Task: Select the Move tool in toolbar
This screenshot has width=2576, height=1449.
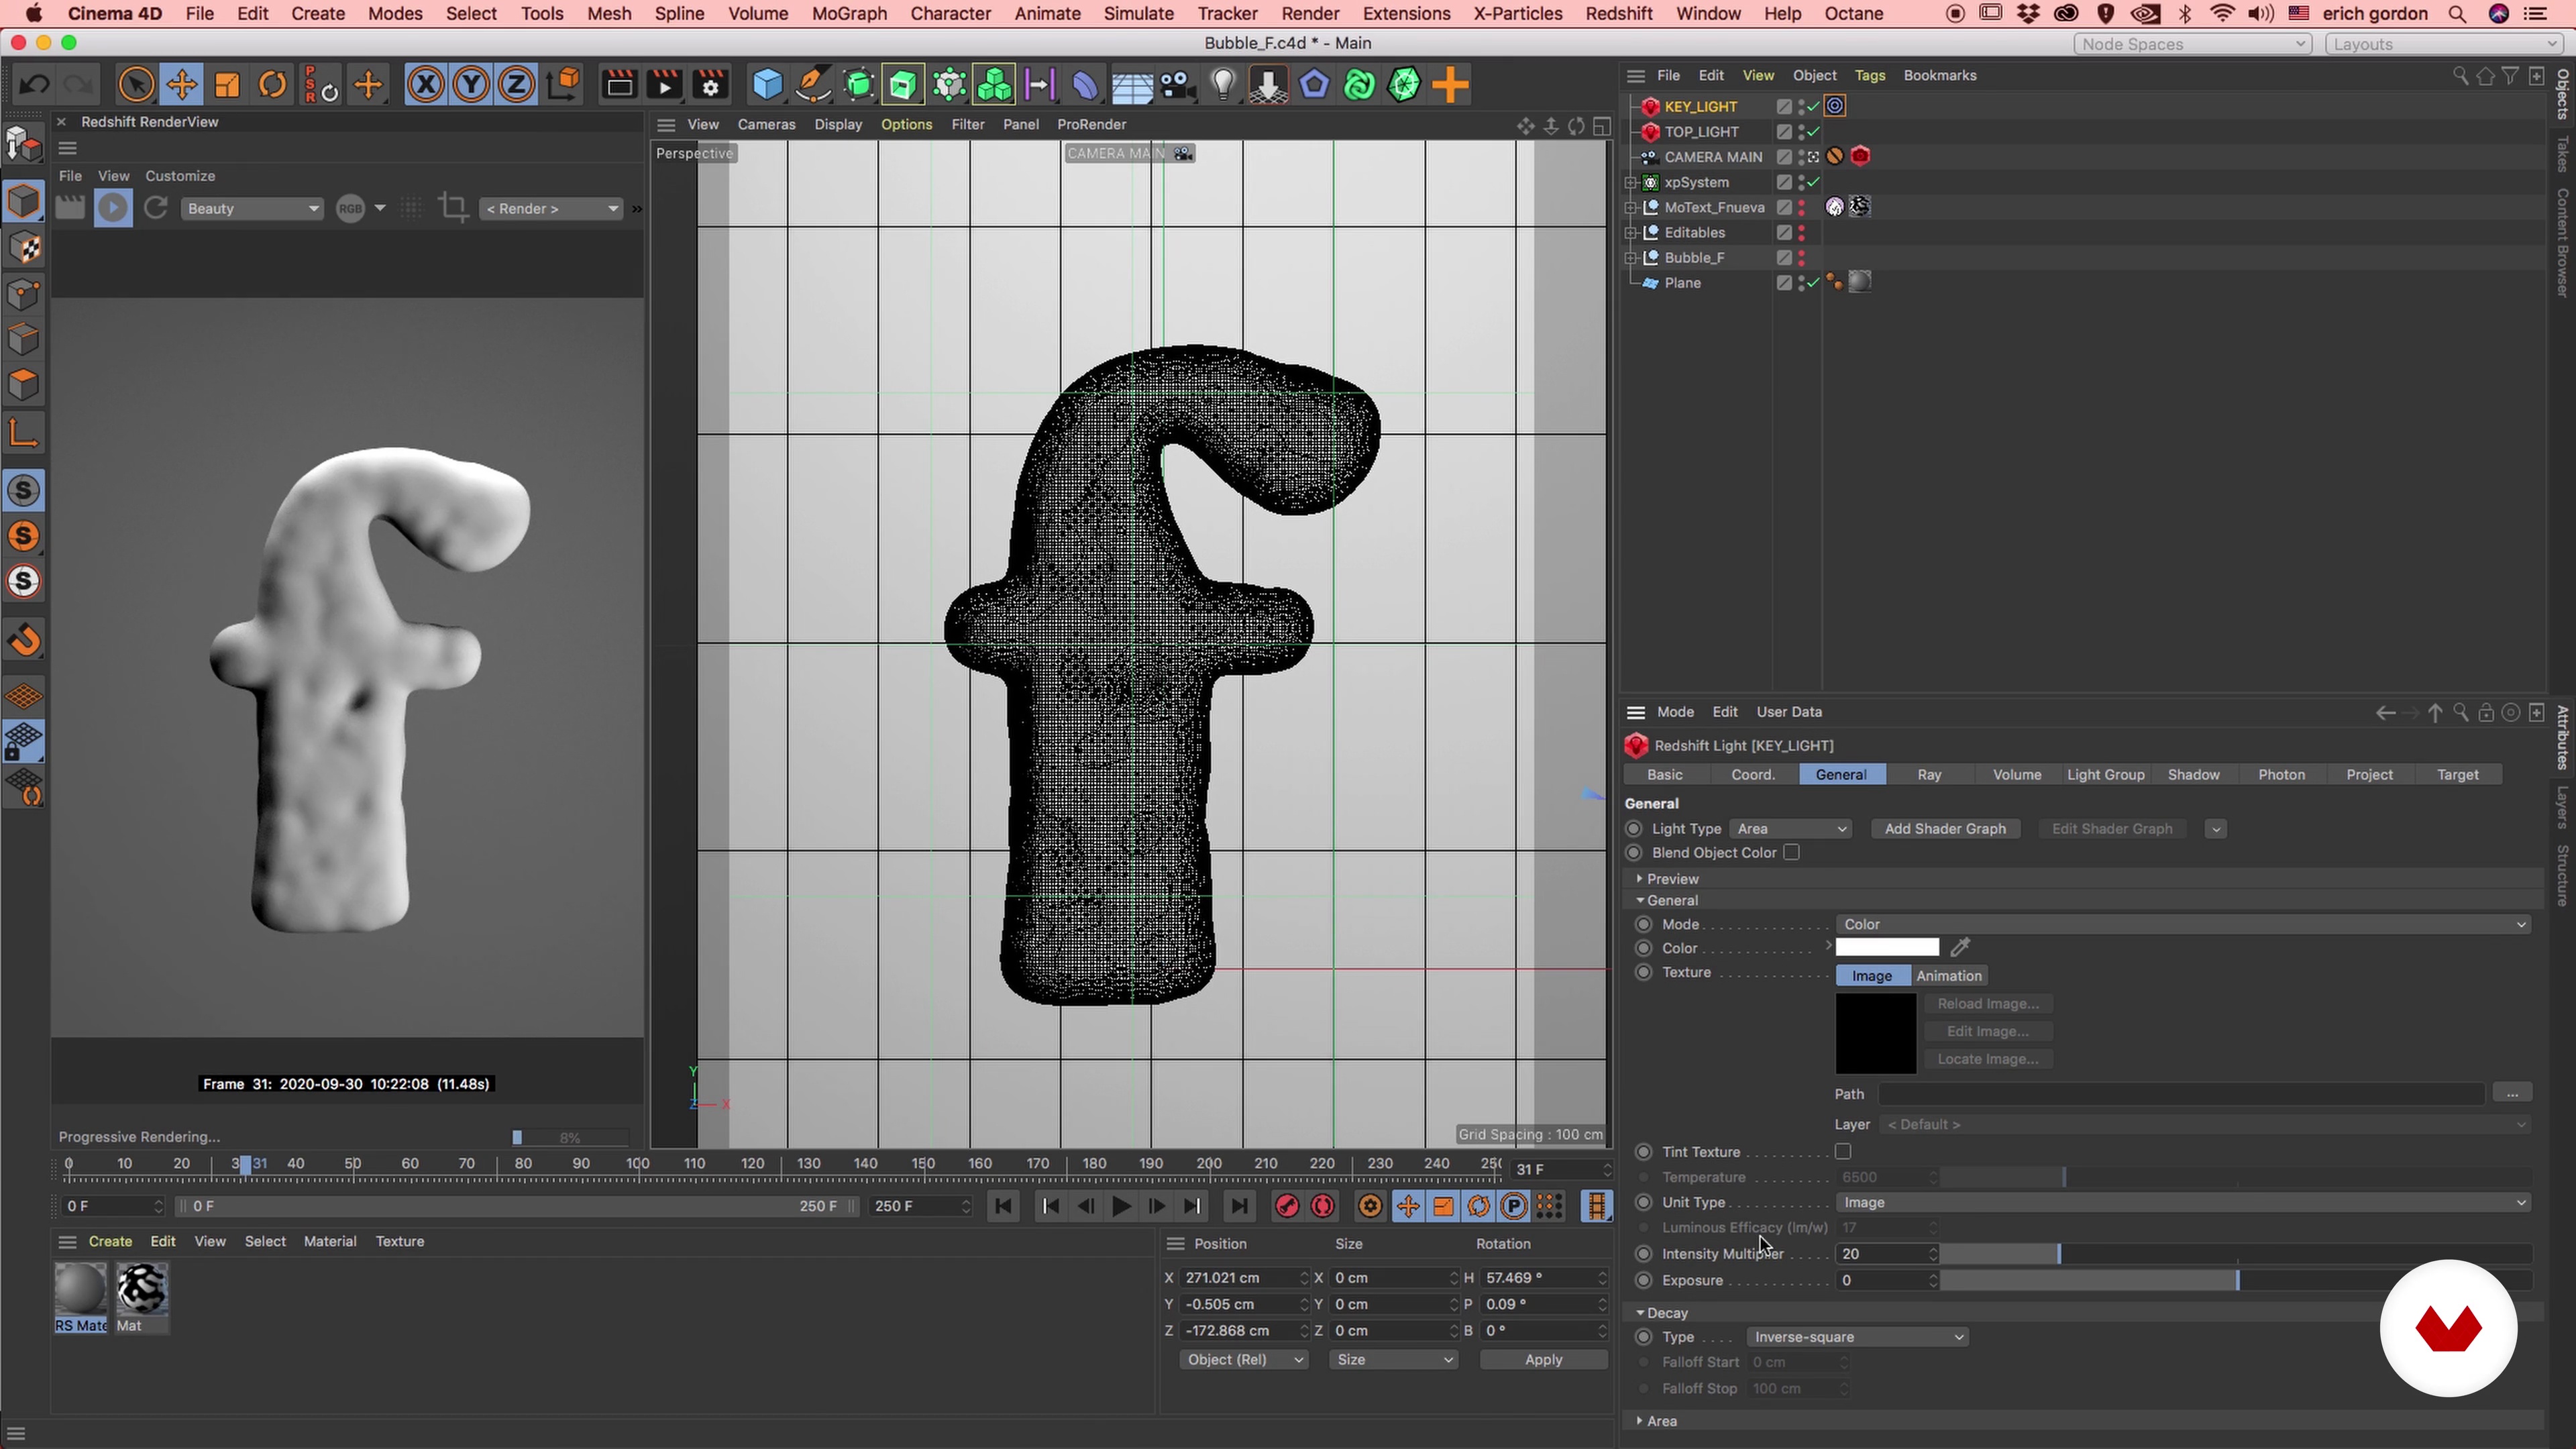Action: 182,85
